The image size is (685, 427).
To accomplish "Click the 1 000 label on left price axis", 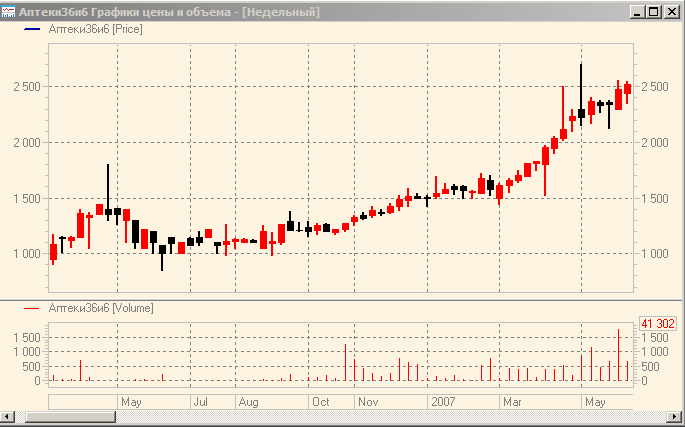I will coord(27,253).
